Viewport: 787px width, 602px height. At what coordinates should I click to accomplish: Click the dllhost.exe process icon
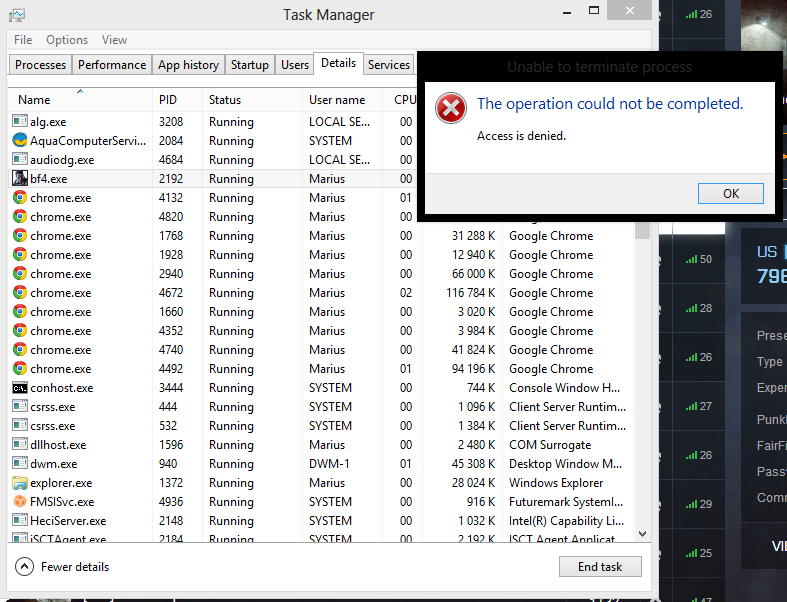(x=20, y=444)
